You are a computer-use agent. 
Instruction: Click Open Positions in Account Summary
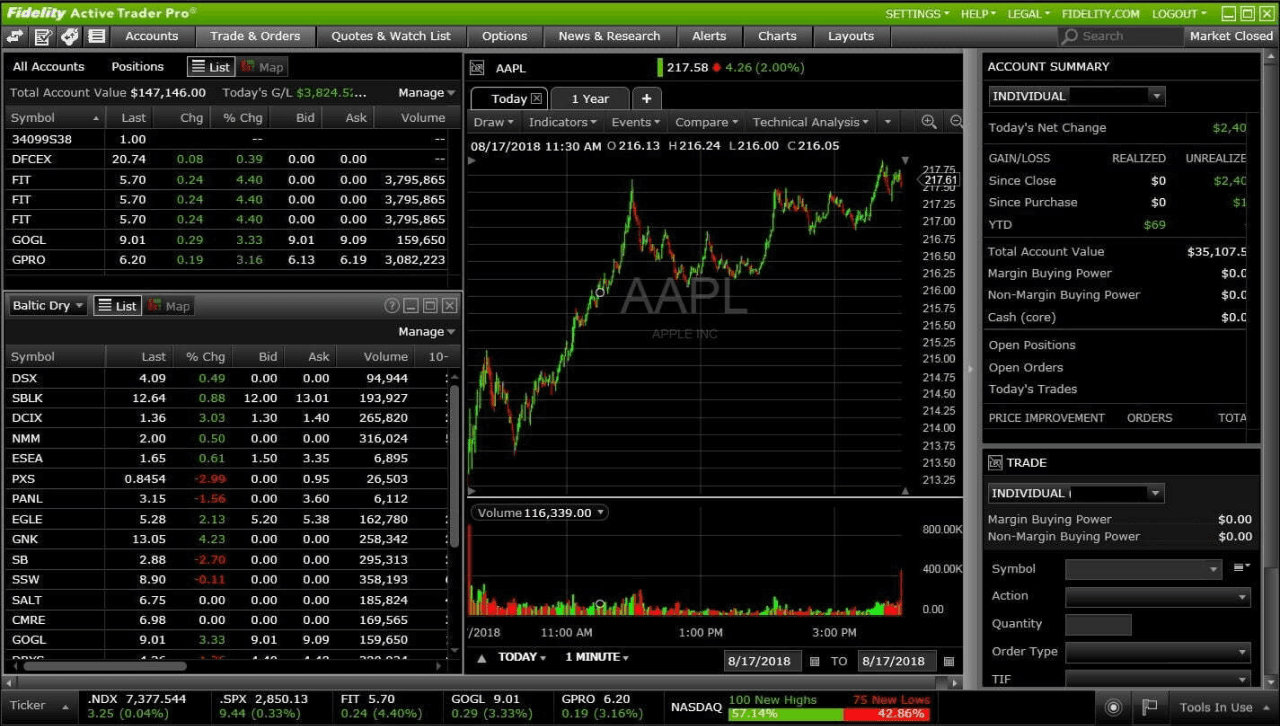(1032, 345)
